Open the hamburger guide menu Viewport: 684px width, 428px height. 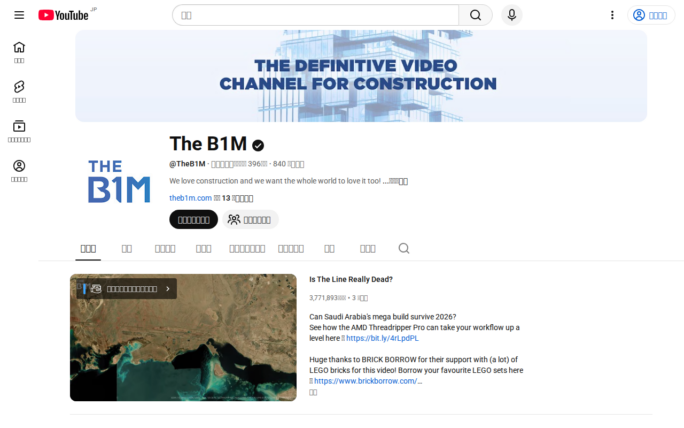pyautogui.click(x=18, y=15)
